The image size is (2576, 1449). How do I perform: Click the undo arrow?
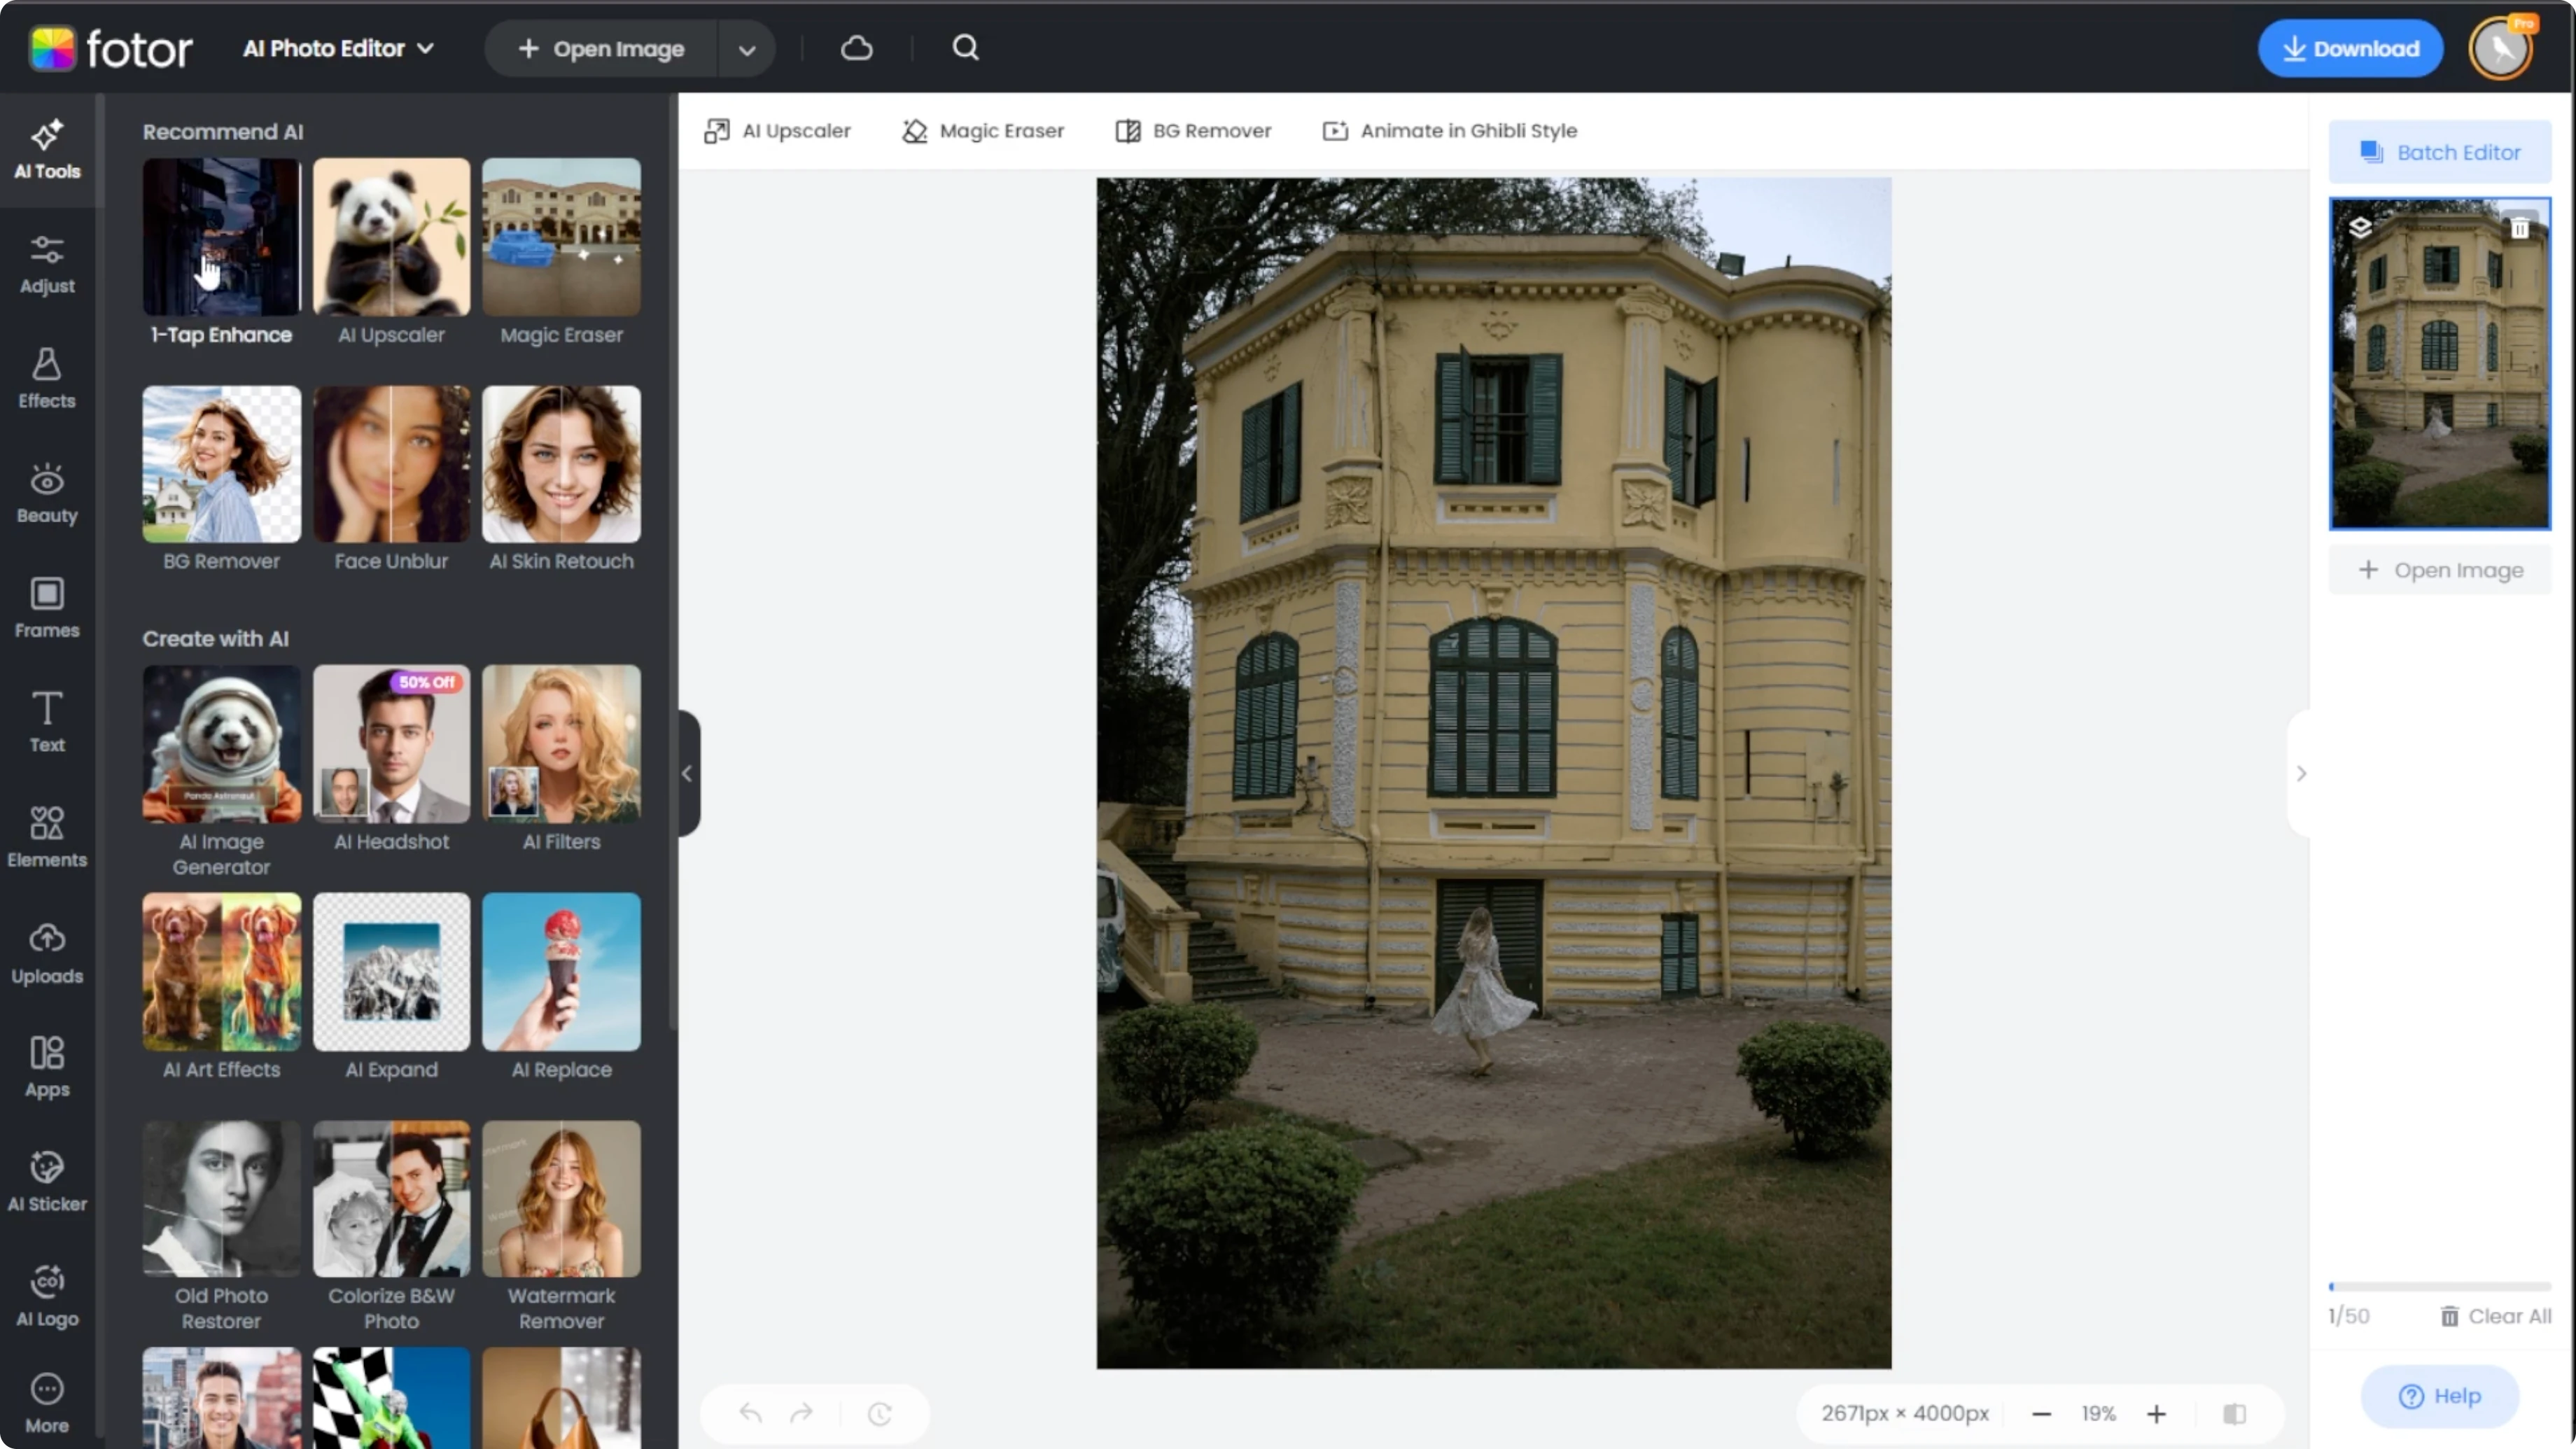coord(750,1413)
